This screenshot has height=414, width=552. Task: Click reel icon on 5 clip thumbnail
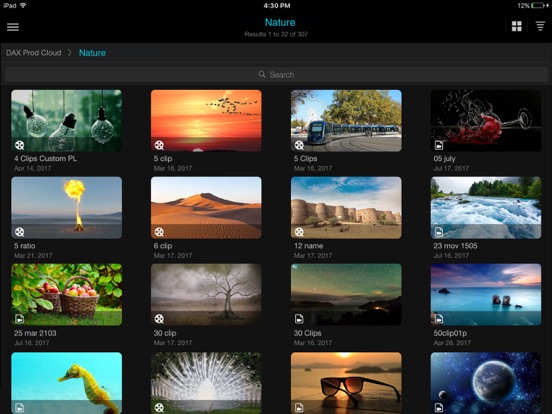[x=159, y=145]
